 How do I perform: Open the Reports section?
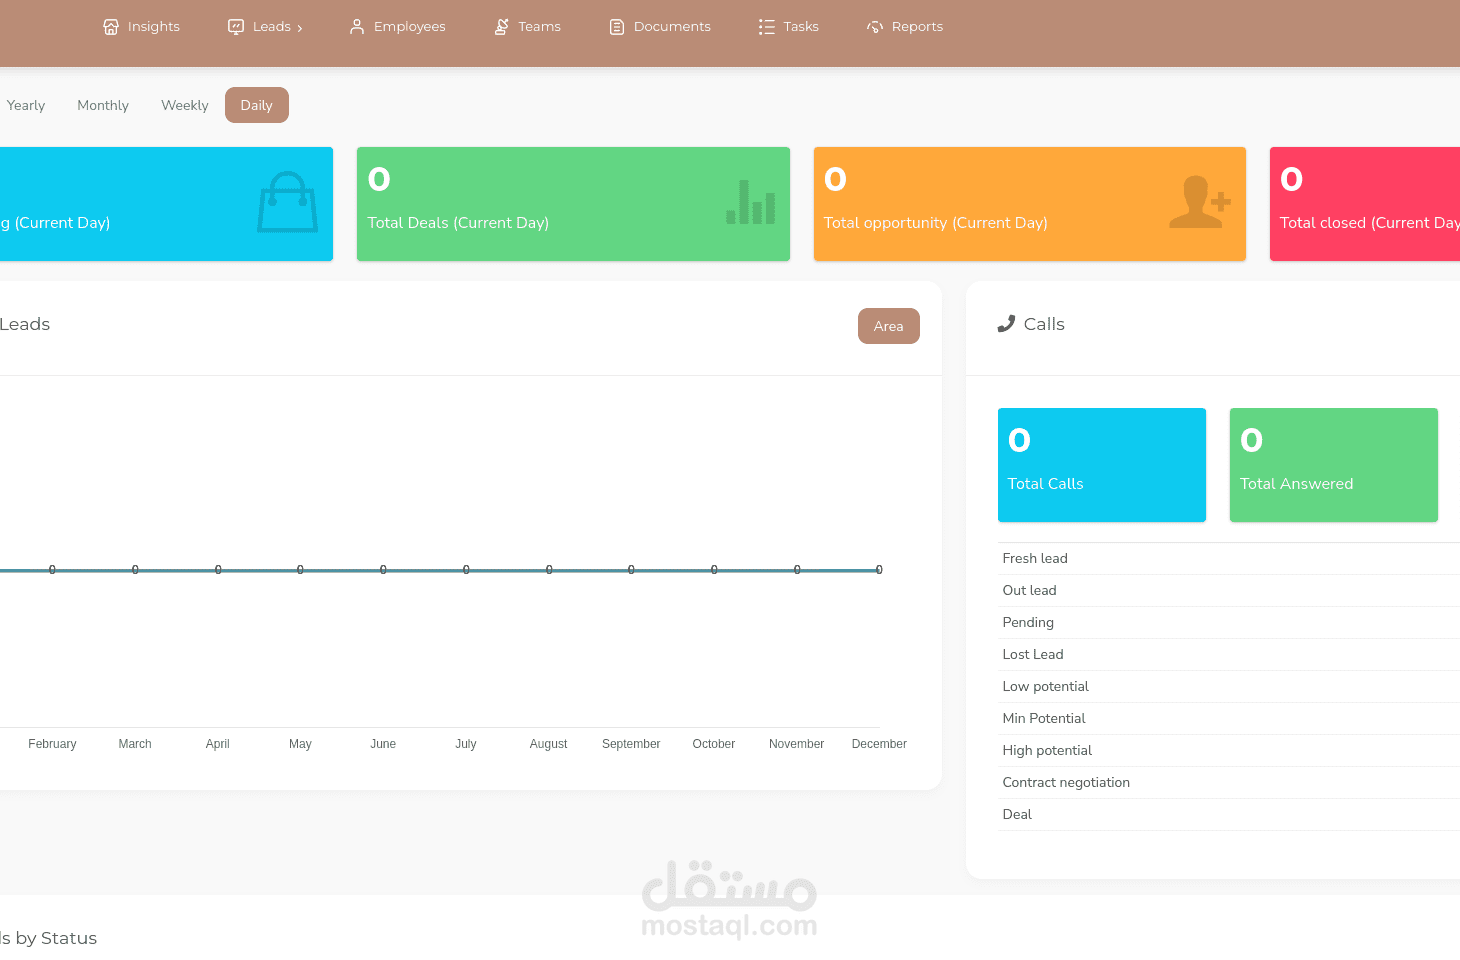click(x=905, y=27)
